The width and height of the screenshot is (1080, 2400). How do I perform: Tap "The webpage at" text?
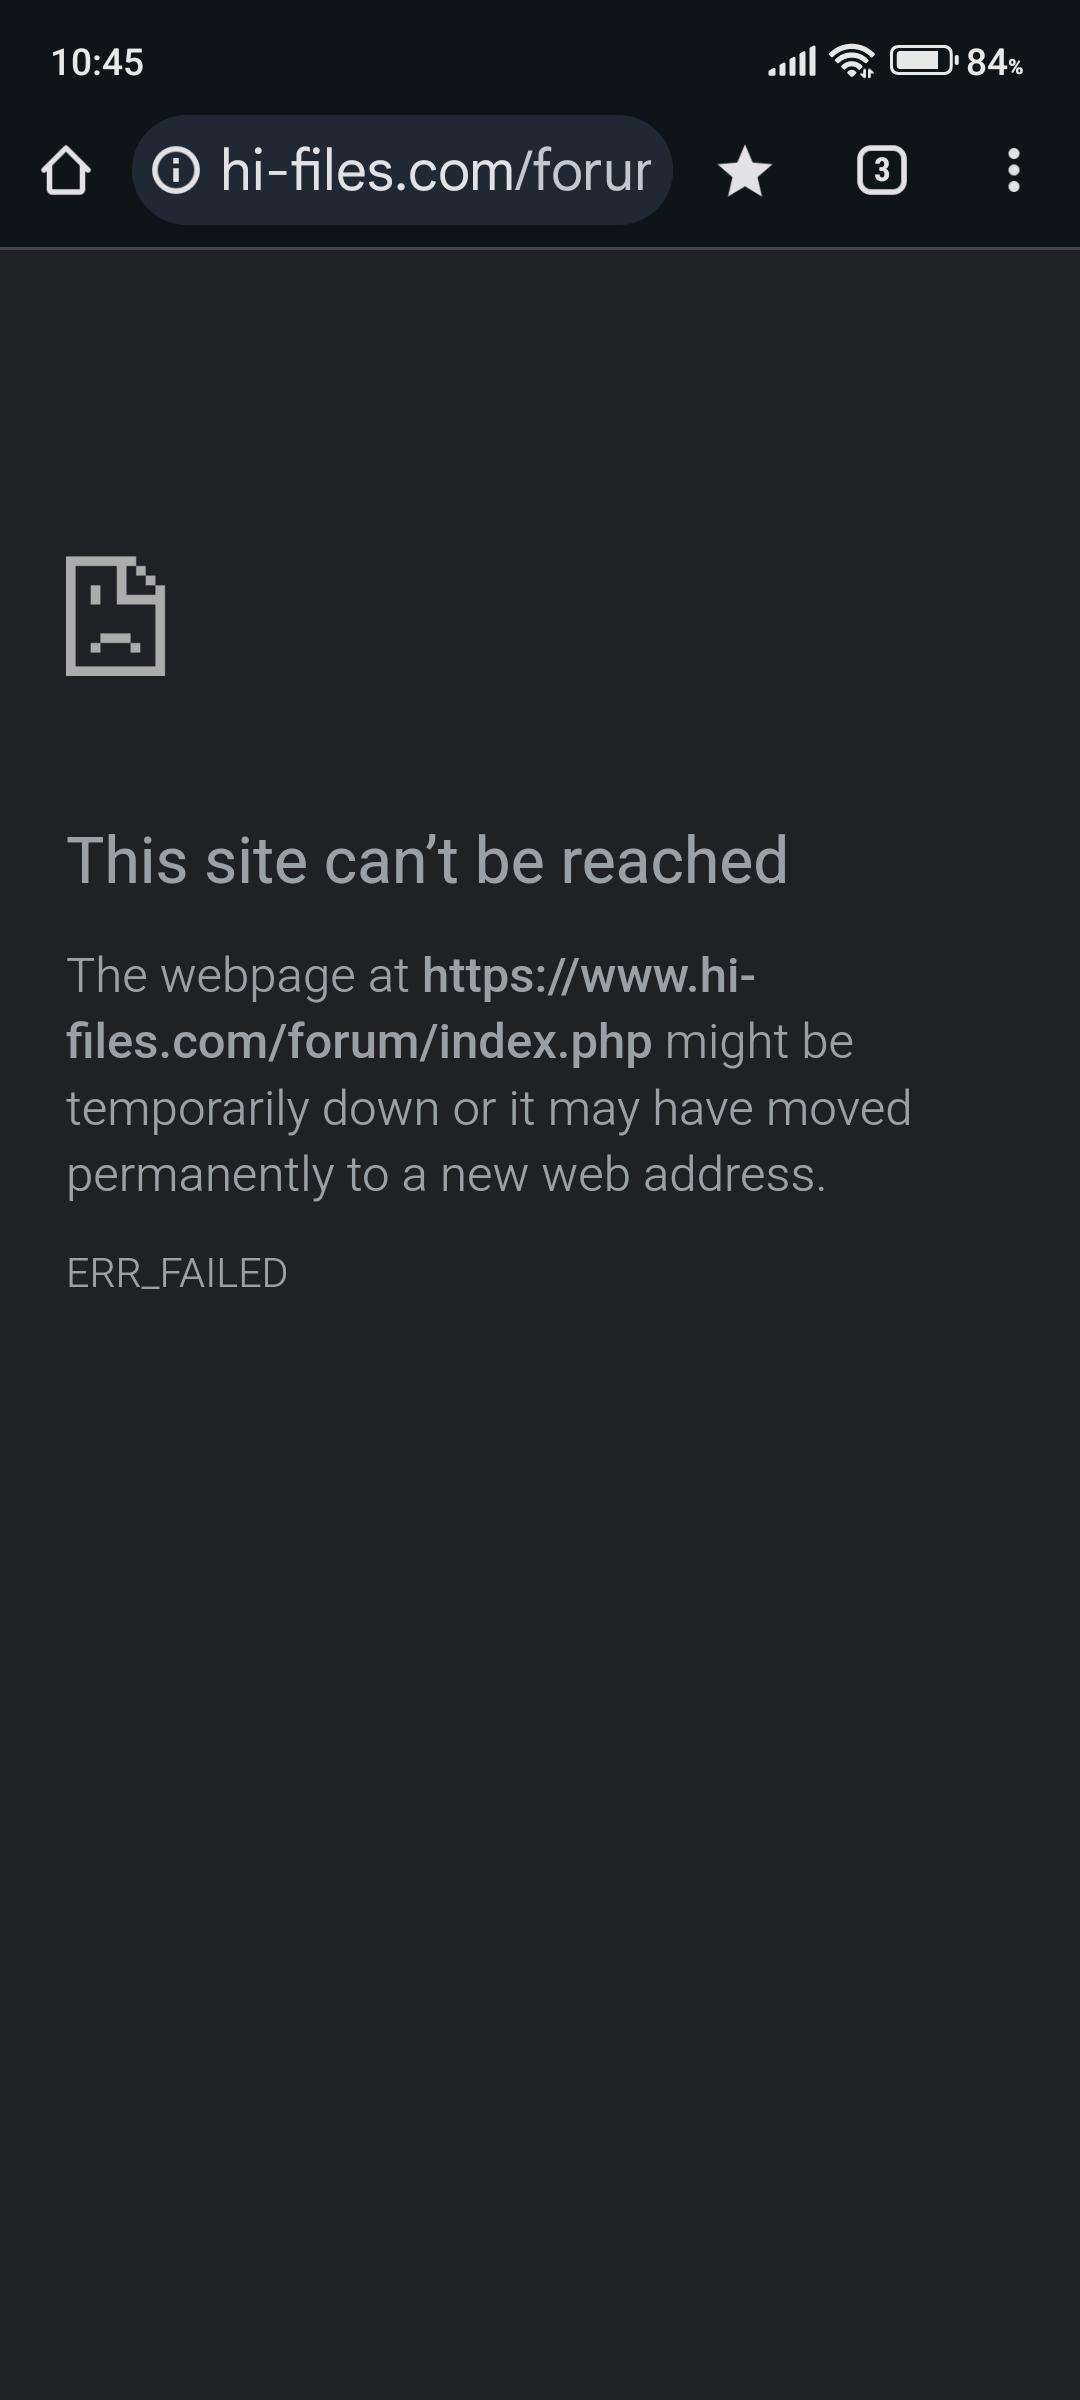point(237,975)
